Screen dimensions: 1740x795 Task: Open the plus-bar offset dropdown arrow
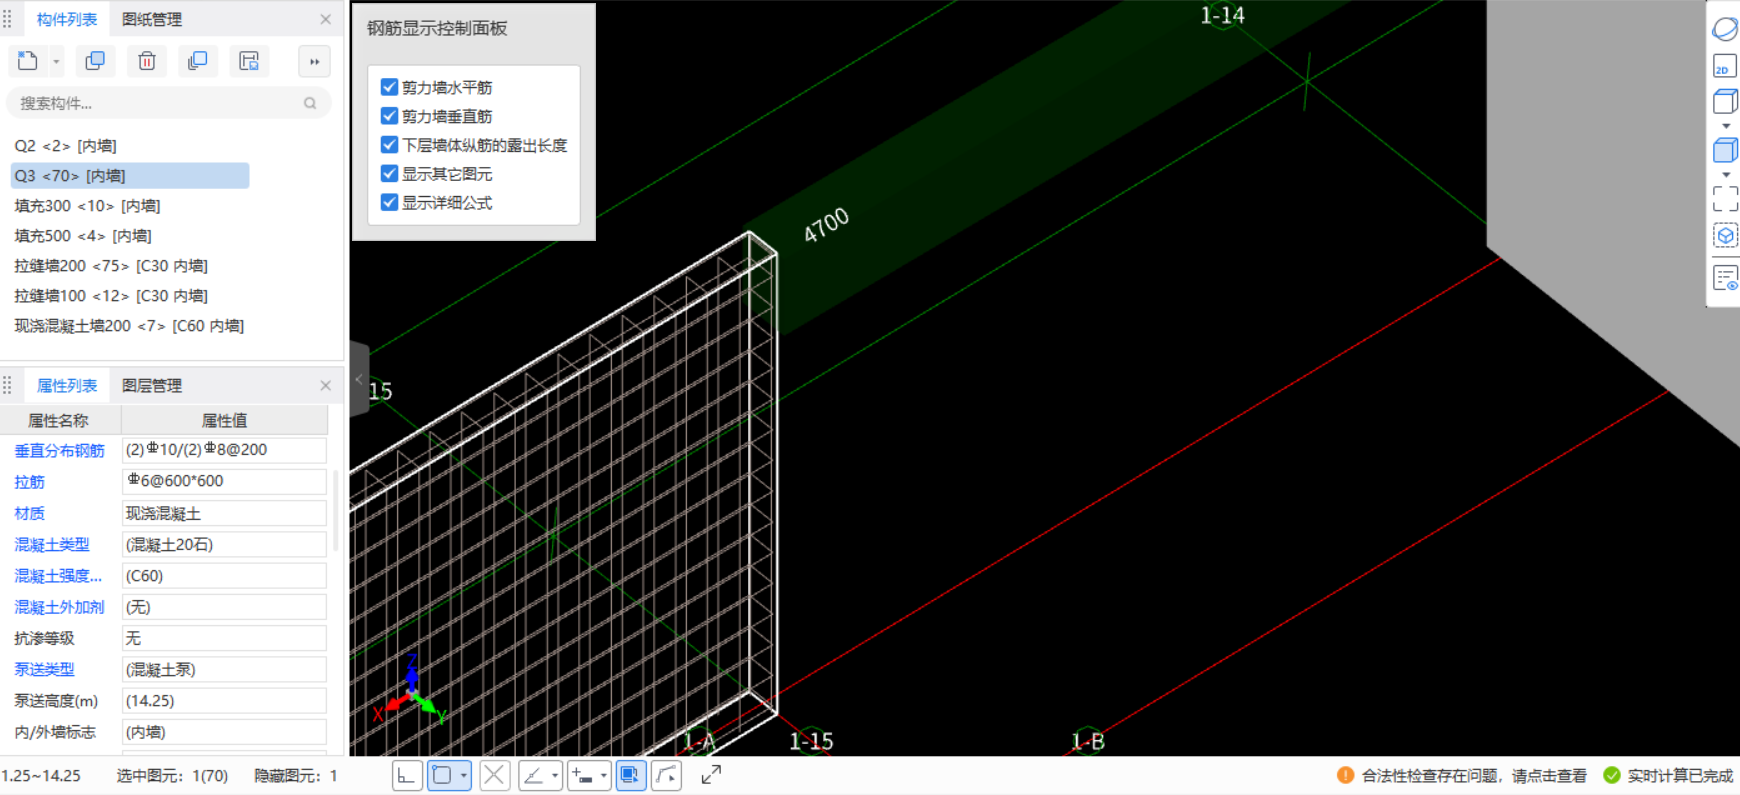pyautogui.click(x=604, y=776)
